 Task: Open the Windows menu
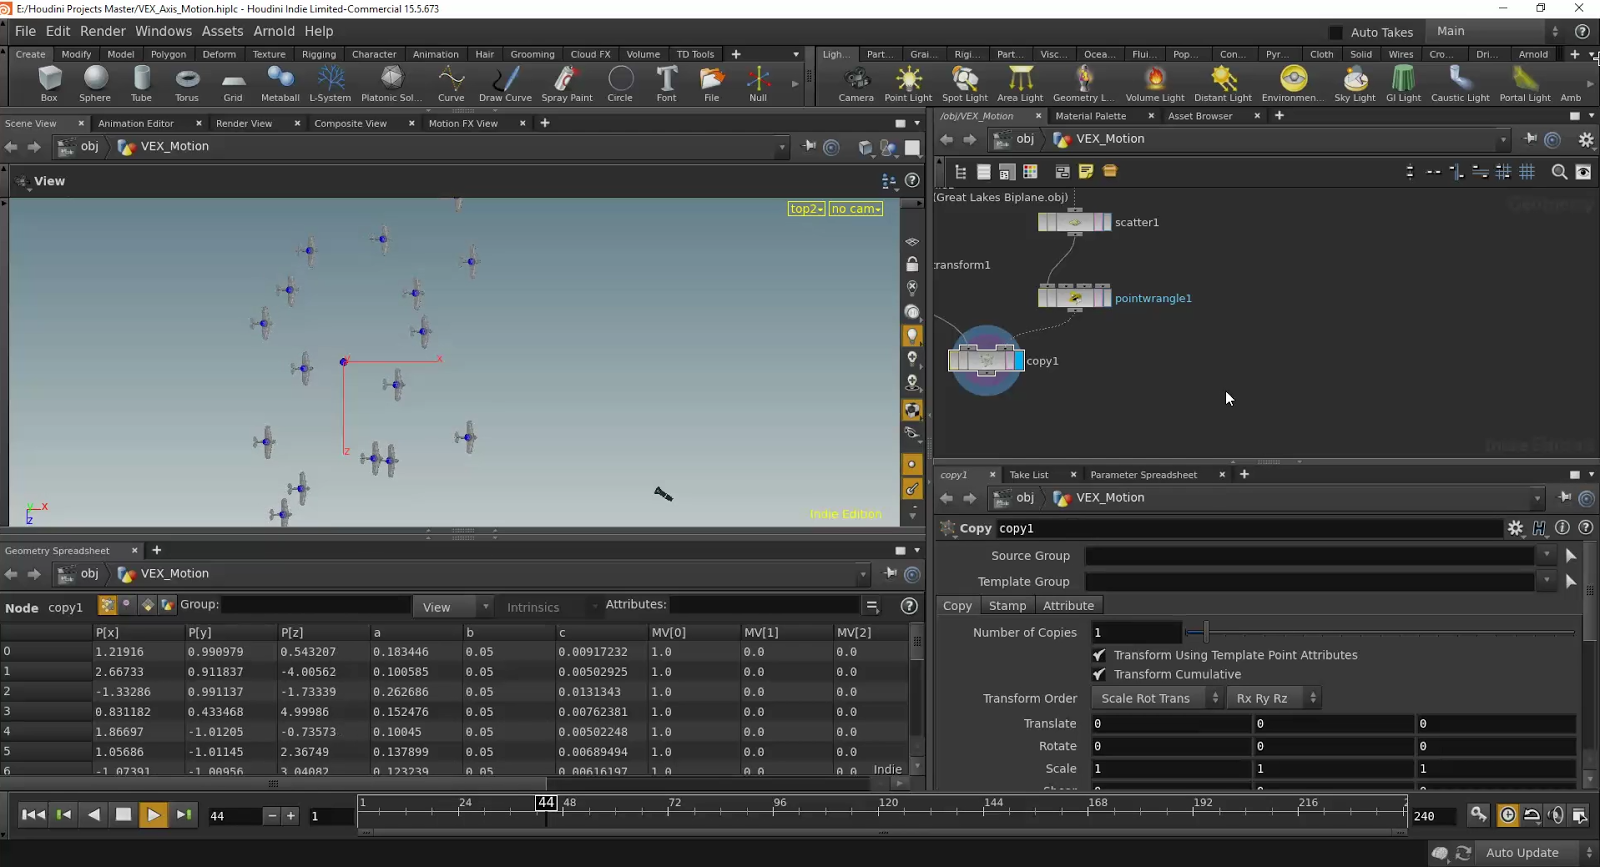[x=163, y=31]
